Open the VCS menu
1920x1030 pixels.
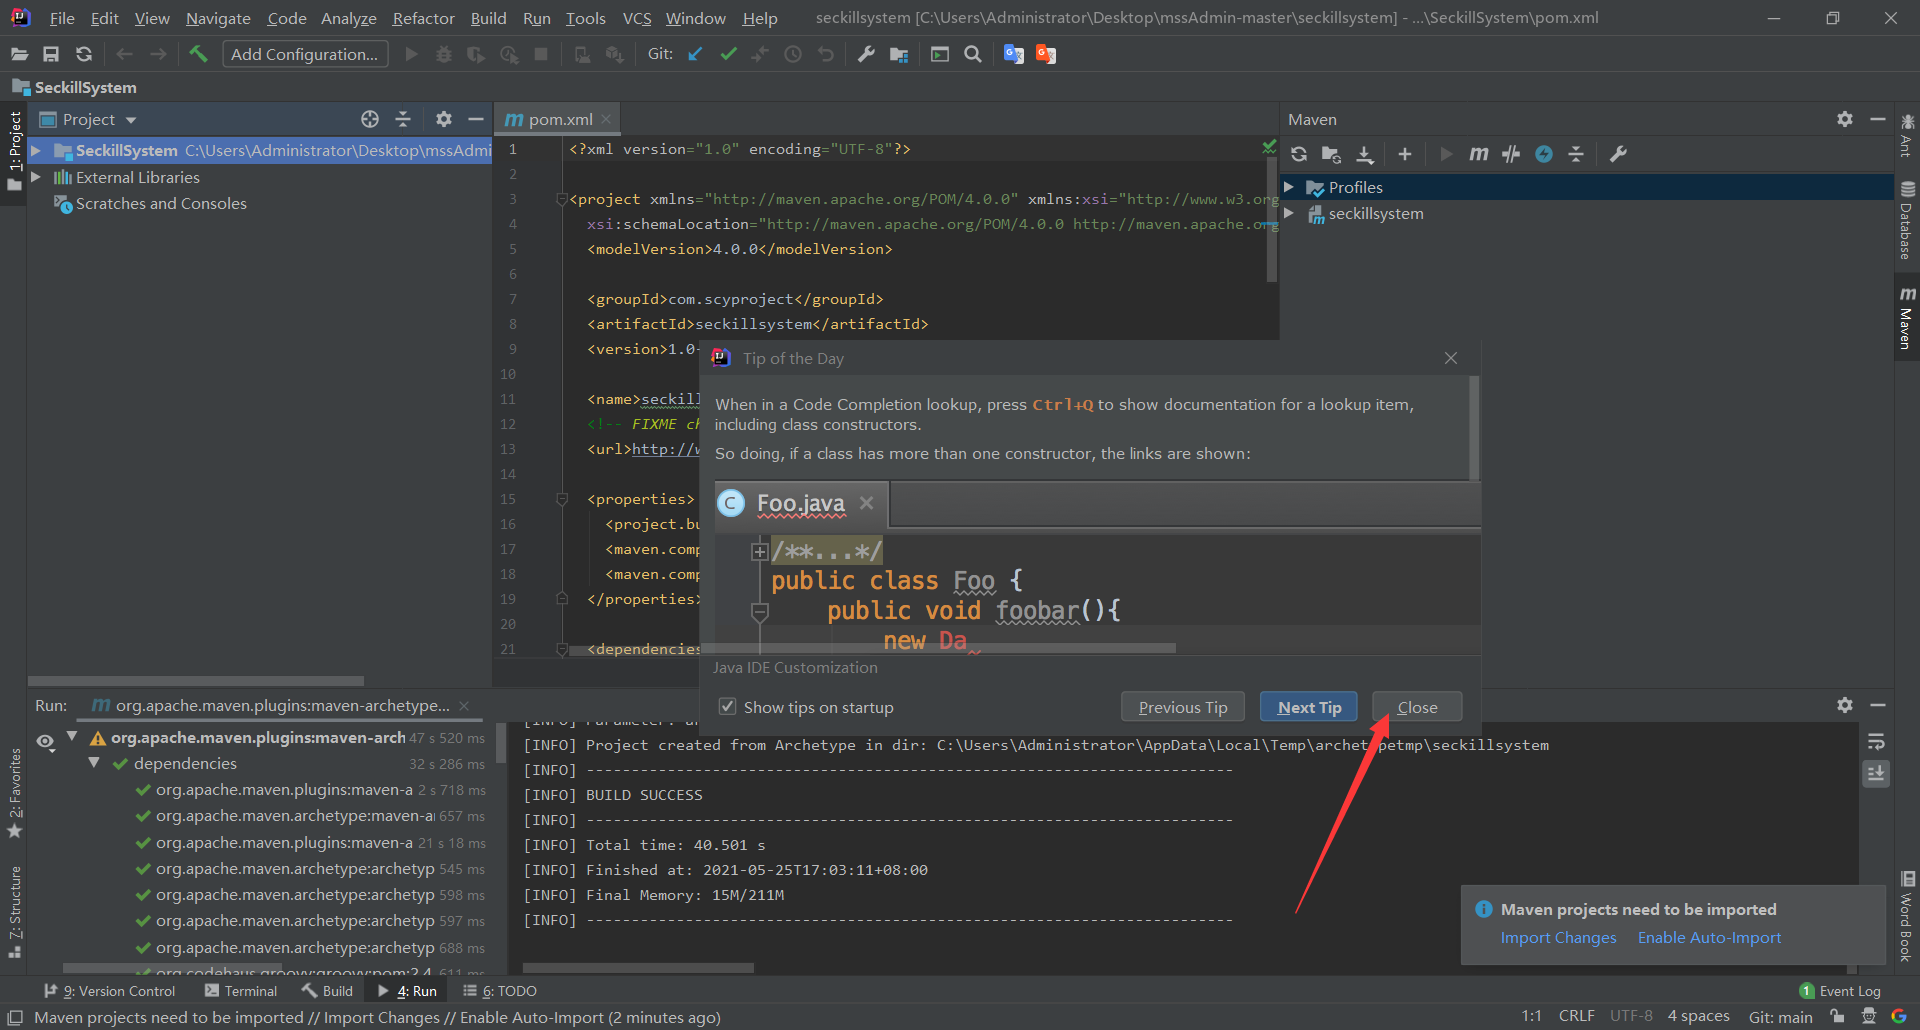[637, 18]
